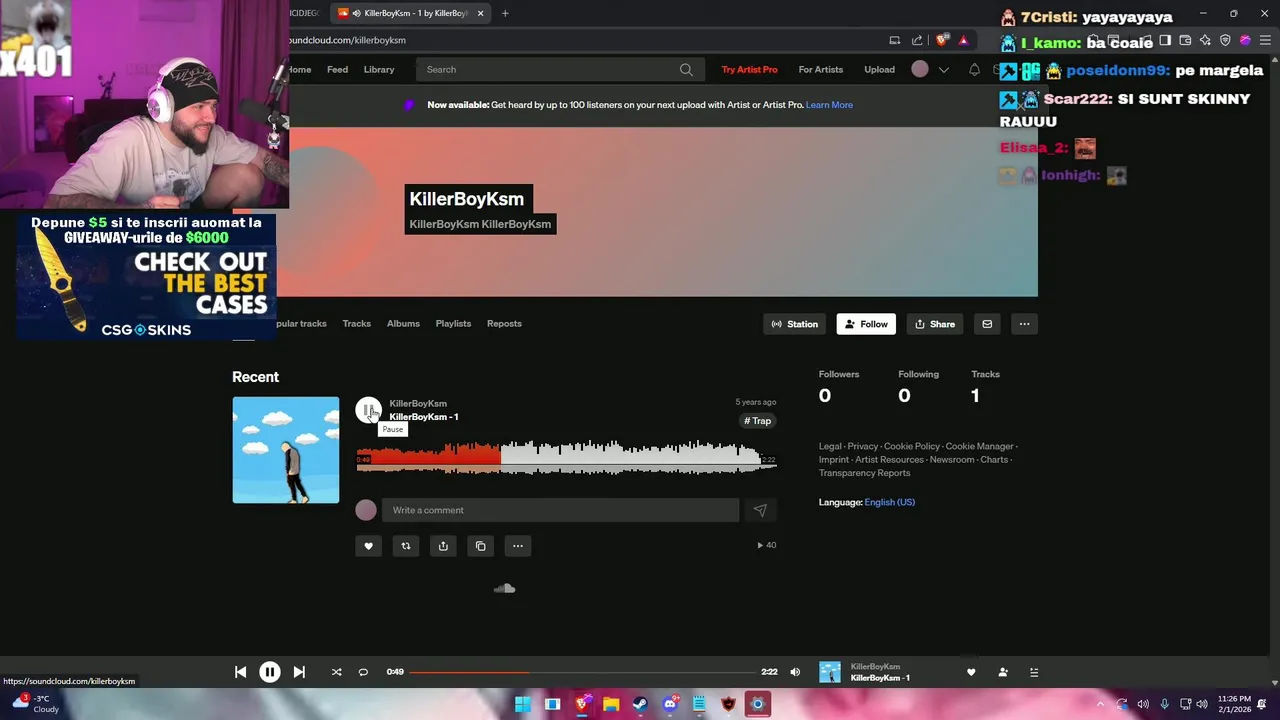The width and height of the screenshot is (1280, 720).
Task: Switch to the Tracks tab
Action: [356, 323]
